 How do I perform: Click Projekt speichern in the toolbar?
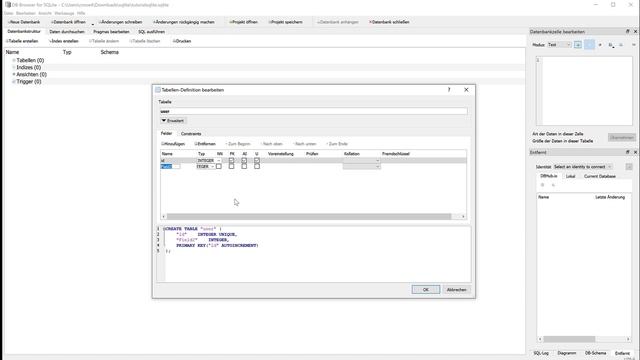(286, 22)
